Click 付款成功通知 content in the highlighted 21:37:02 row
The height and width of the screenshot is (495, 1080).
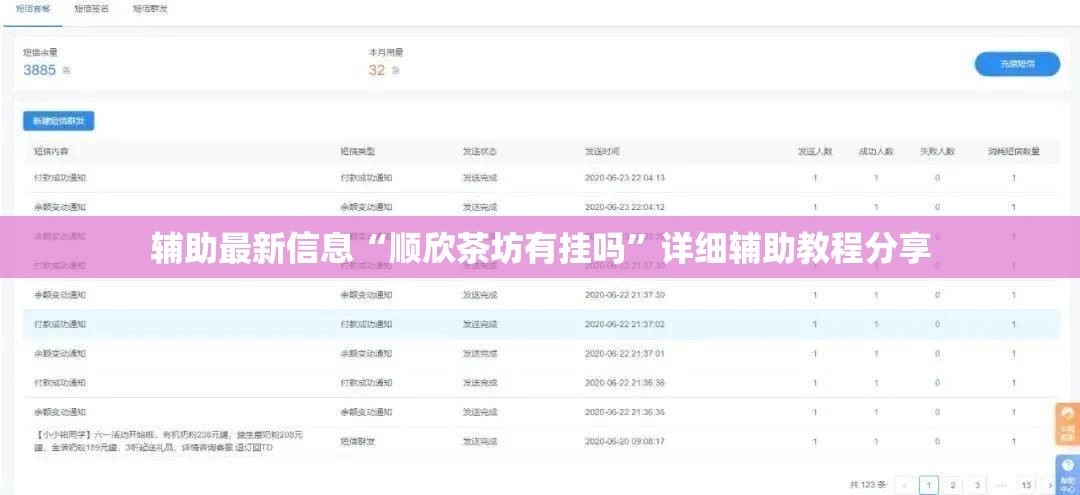click(60, 324)
